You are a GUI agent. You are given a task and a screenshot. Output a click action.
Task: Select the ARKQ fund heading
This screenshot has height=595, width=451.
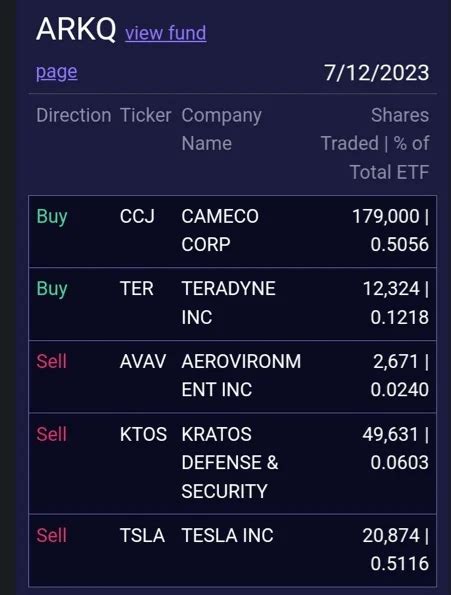tap(76, 29)
